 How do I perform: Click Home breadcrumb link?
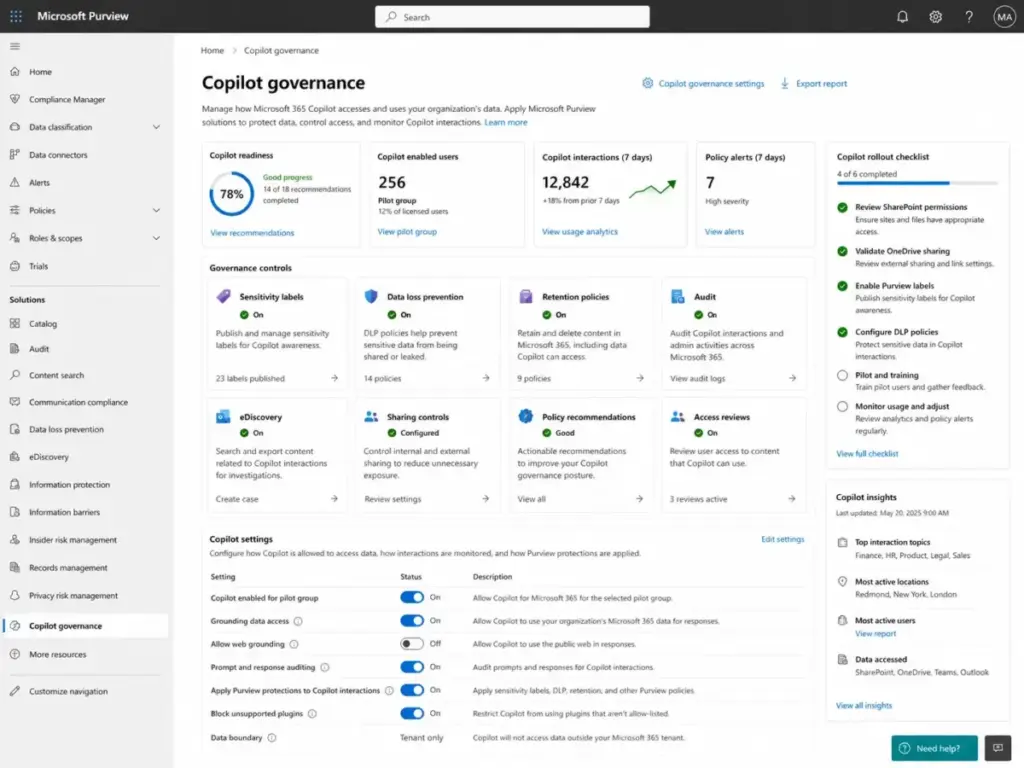click(x=212, y=50)
